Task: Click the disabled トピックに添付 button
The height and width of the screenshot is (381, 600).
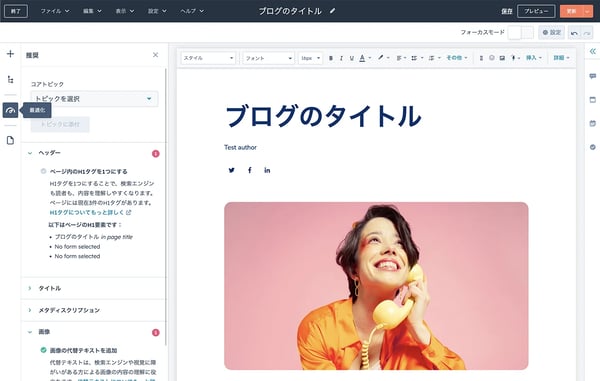Action: pyautogui.click(x=60, y=124)
